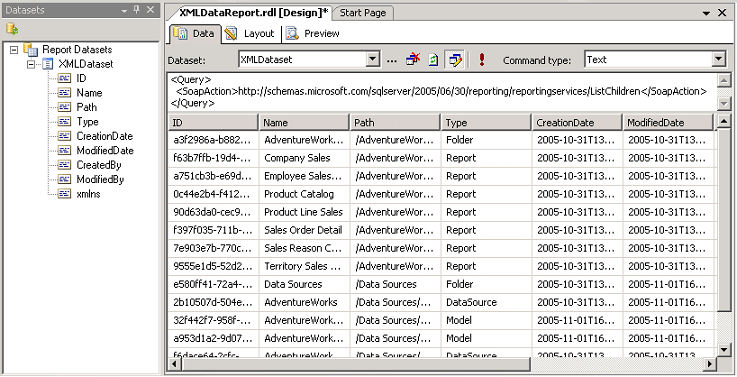Click the Type column header
This screenshot has height=377, width=737.
(x=486, y=122)
